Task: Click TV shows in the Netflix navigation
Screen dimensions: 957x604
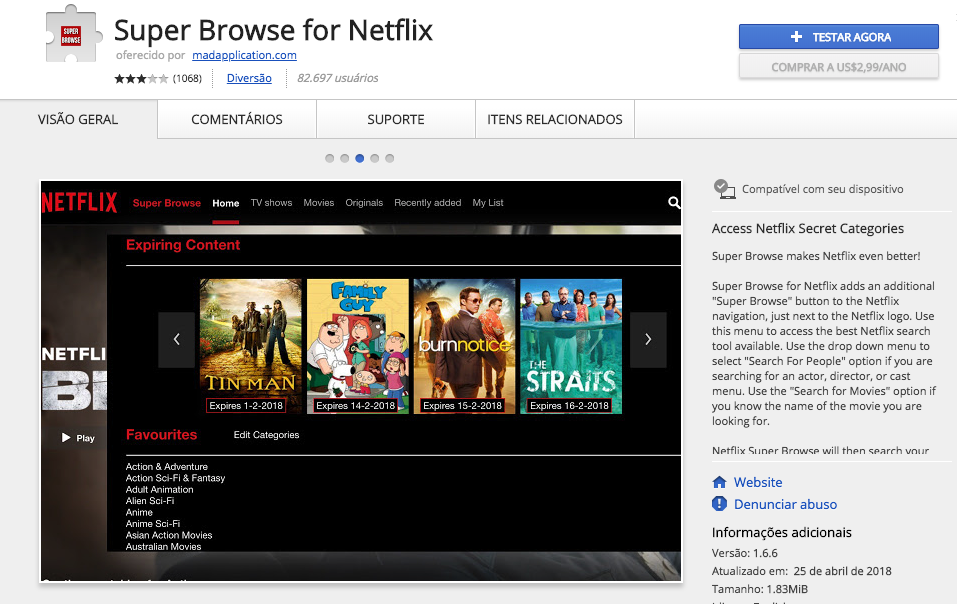Action: pos(272,203)
